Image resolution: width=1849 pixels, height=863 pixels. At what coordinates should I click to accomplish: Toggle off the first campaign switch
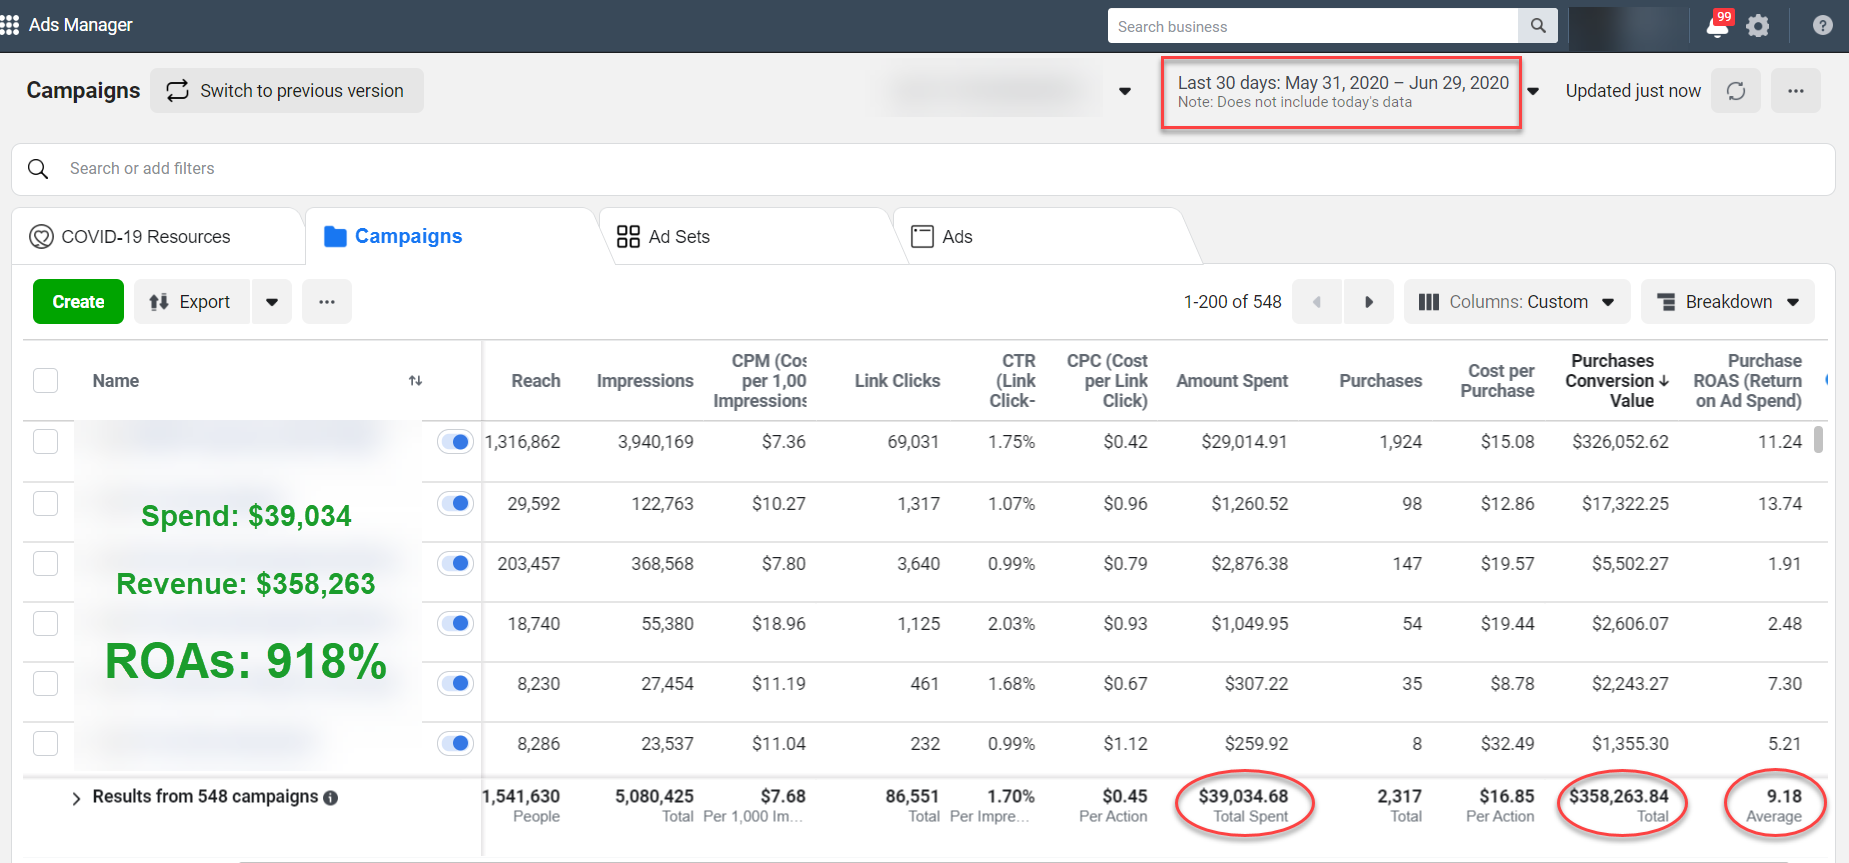pos(455,442)
